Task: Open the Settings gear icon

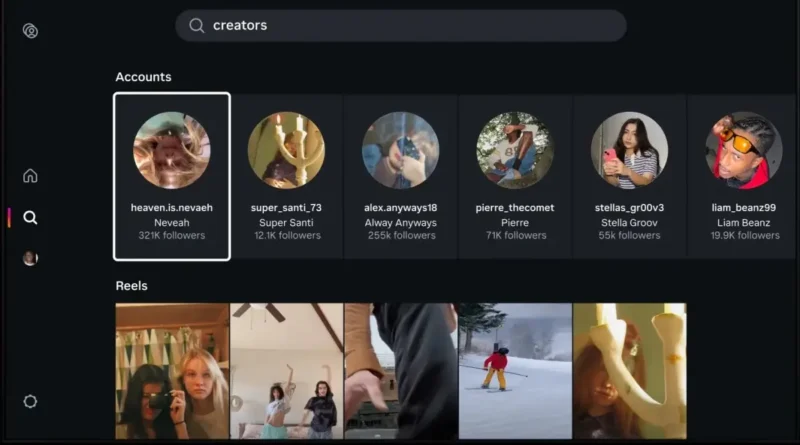Action: pyautogui.click(x=30, y=401)
